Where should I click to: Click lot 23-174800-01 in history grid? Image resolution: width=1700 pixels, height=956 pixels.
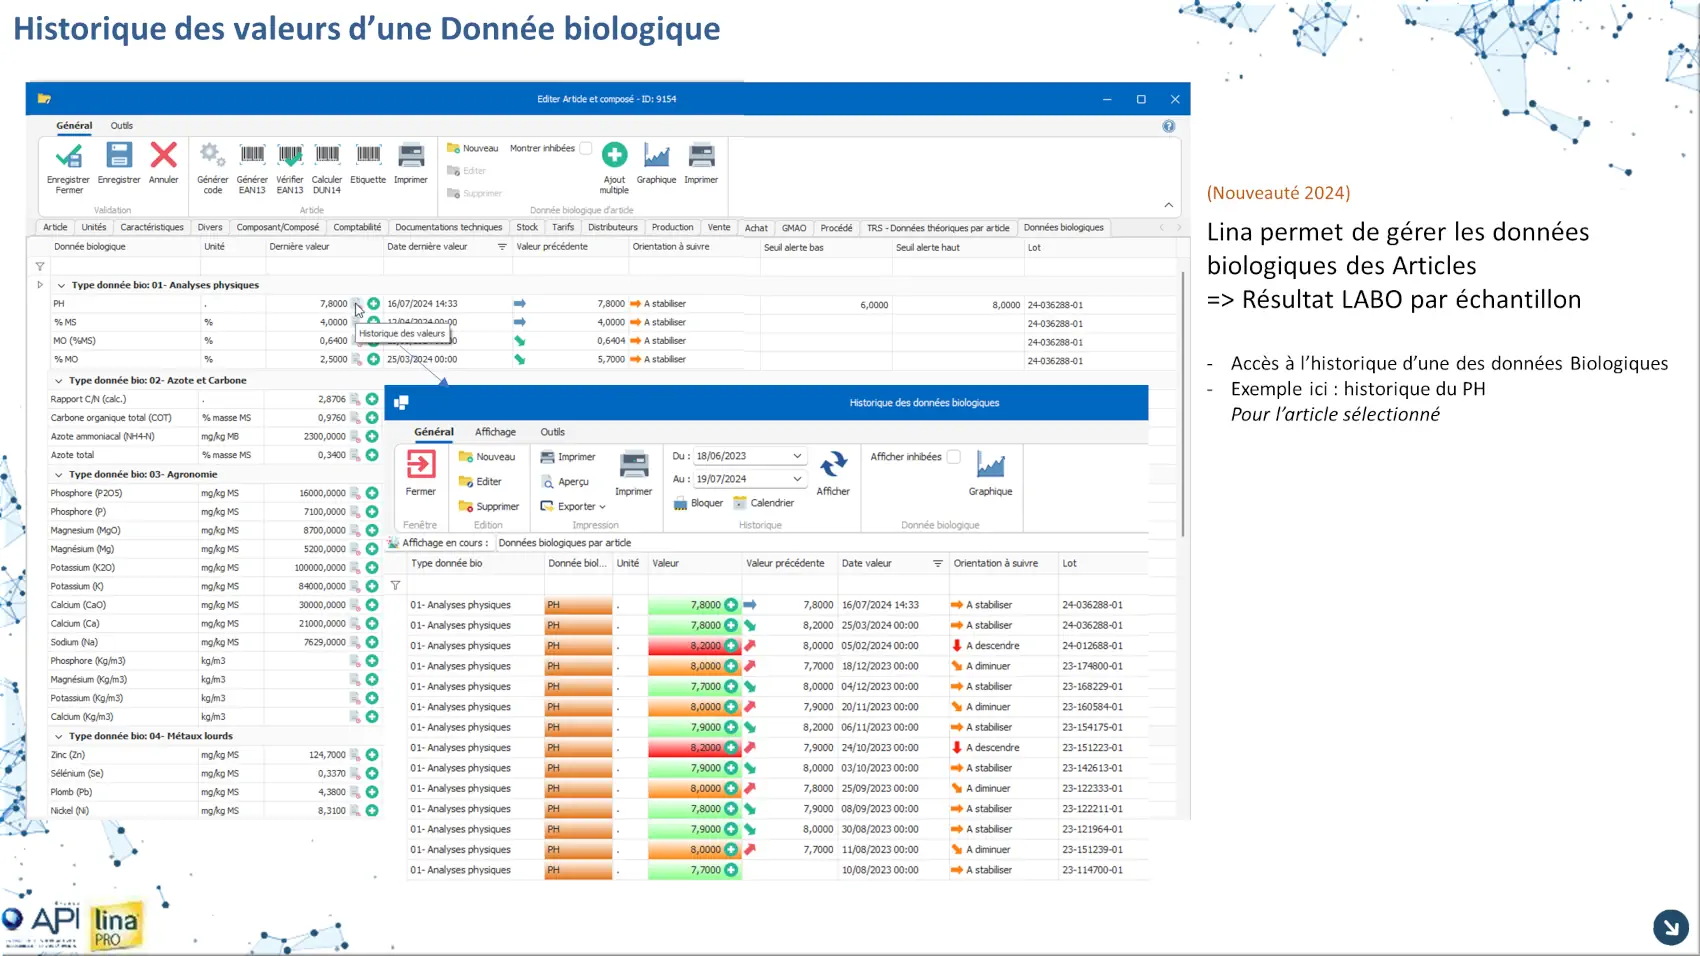point(1092,666)
